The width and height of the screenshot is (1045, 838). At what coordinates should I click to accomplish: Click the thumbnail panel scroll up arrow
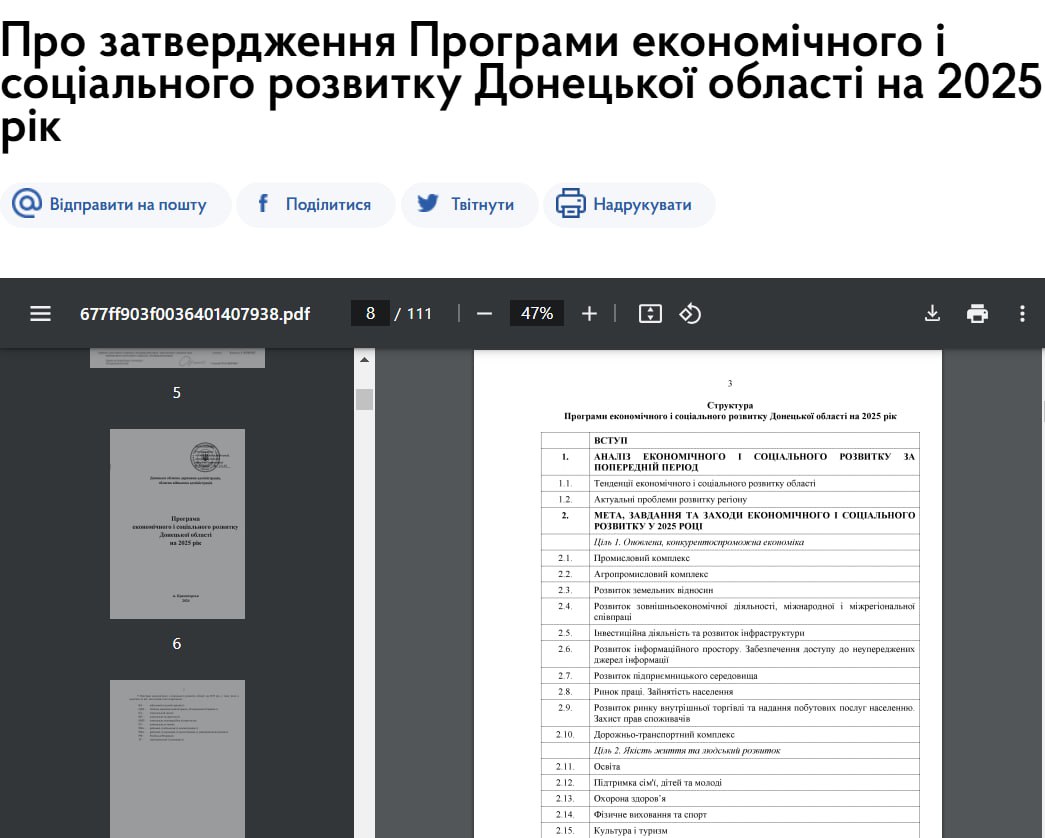364,360
